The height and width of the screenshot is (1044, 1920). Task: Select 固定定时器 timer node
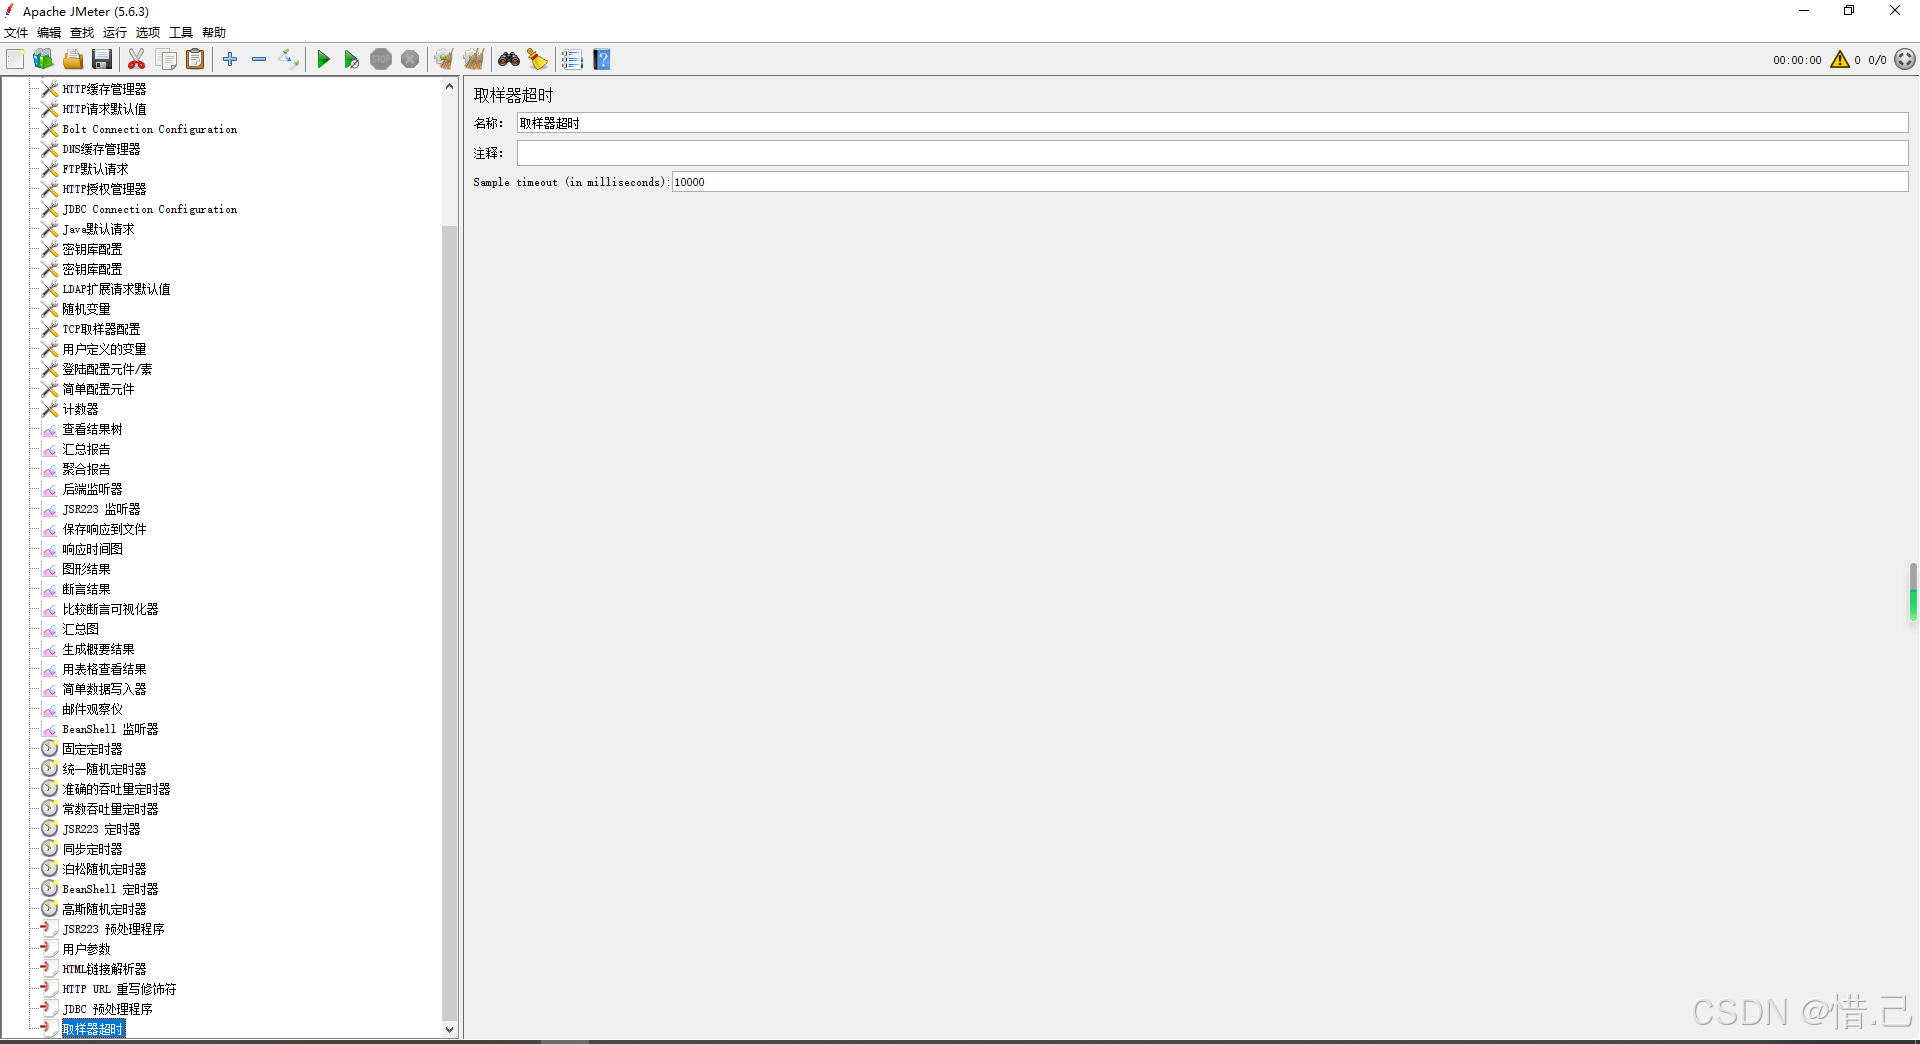click(x=92, y=749)
